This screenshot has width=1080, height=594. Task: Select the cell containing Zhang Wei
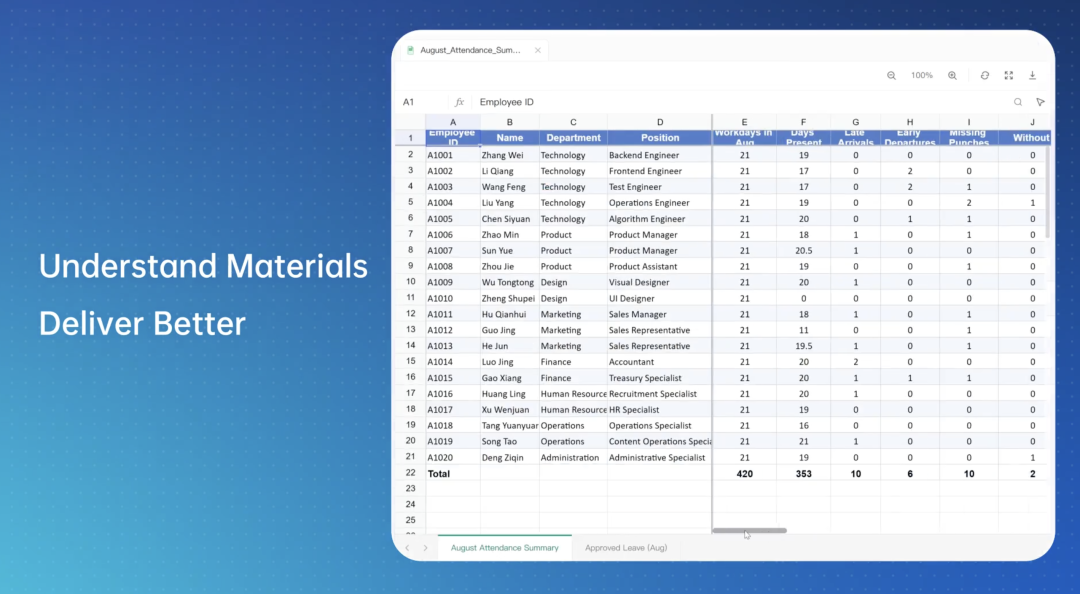[510, 155]
